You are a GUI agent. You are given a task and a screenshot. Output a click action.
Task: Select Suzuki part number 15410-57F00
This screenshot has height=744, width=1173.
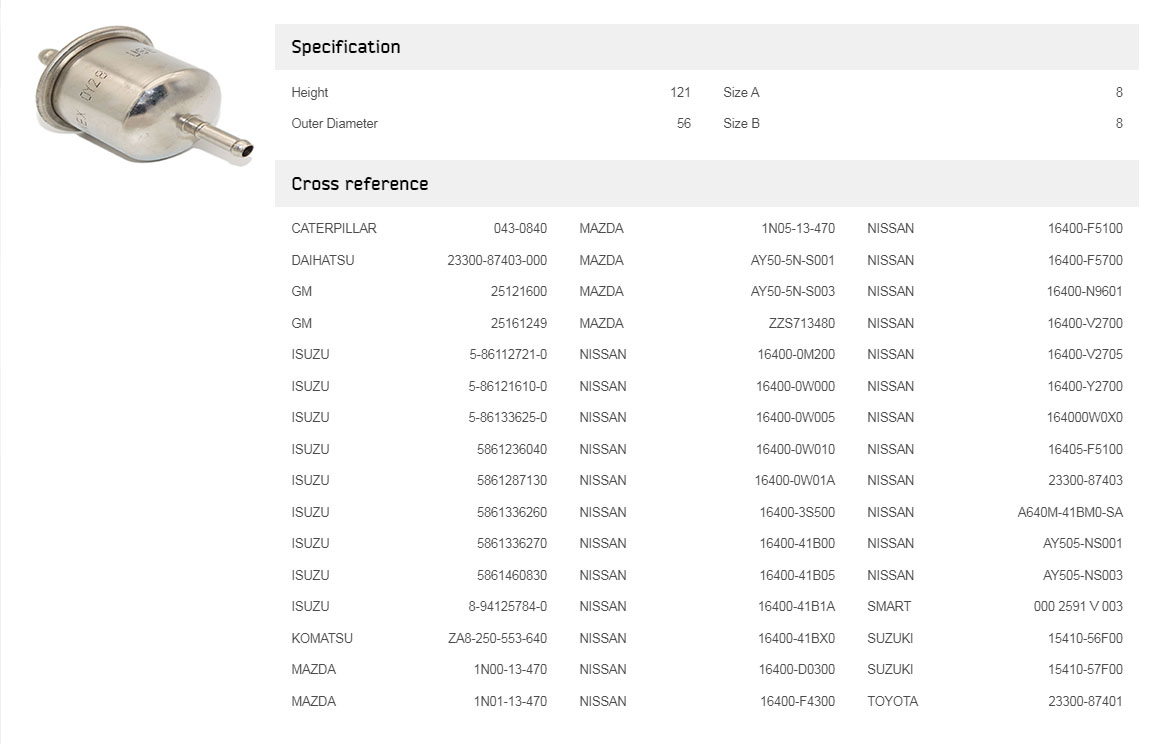(x=1085, y=670)
